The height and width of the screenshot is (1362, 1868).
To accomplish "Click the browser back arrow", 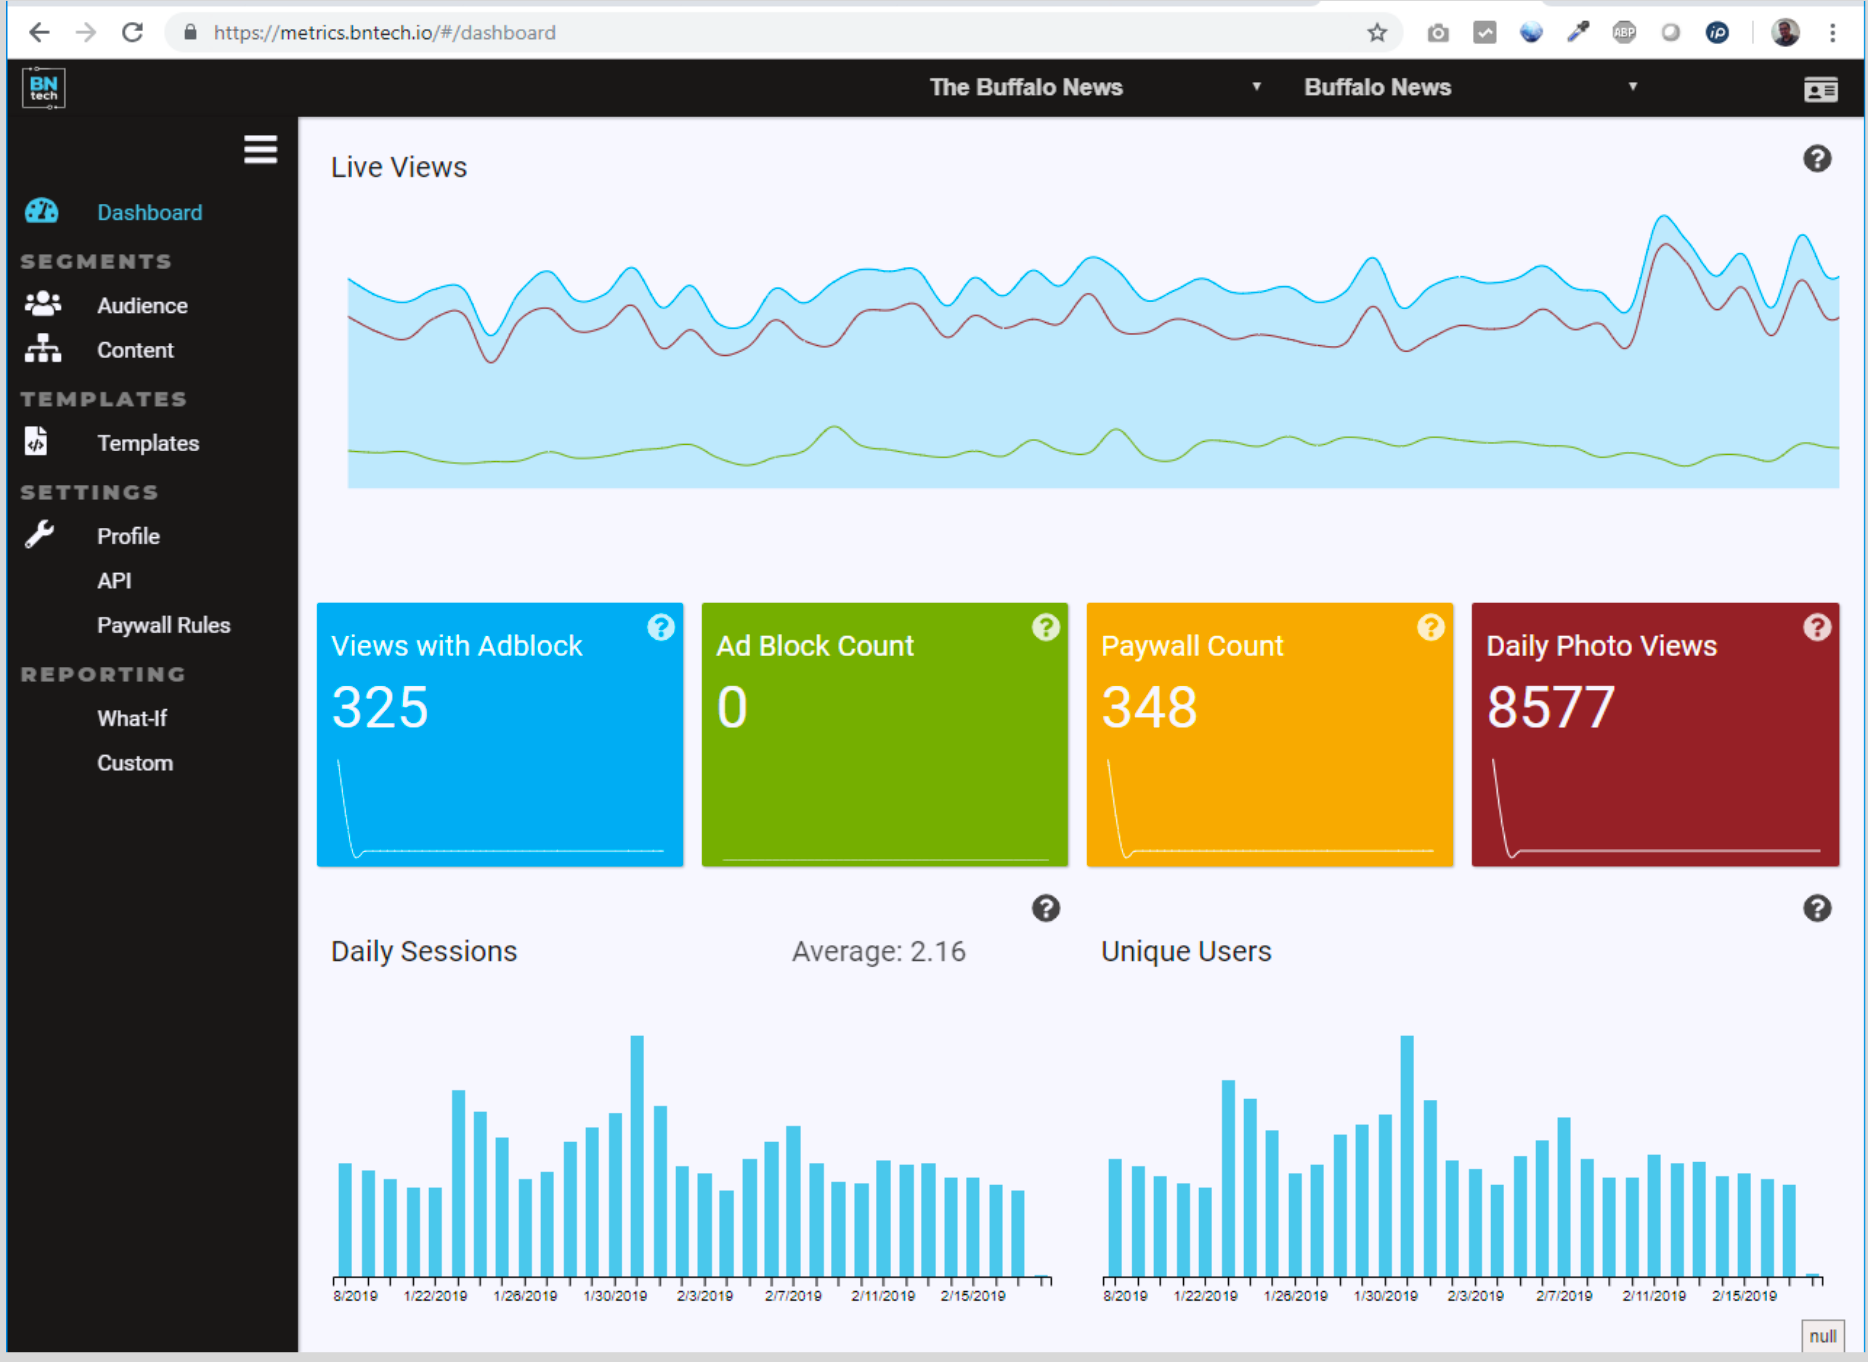I will pos(39,33).
